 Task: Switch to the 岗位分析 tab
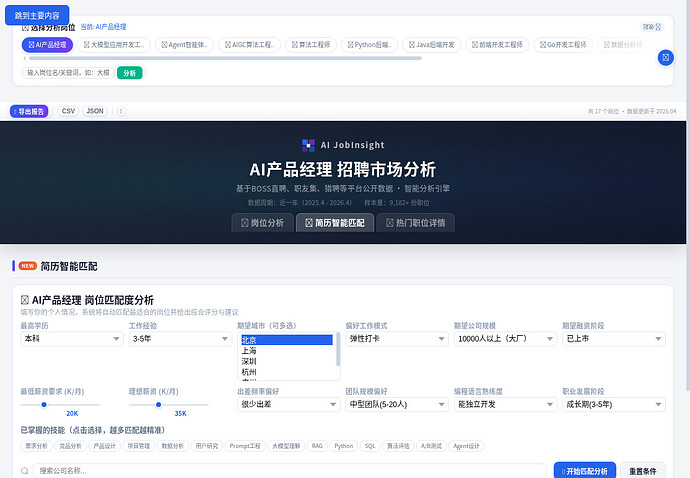point(262,223)
